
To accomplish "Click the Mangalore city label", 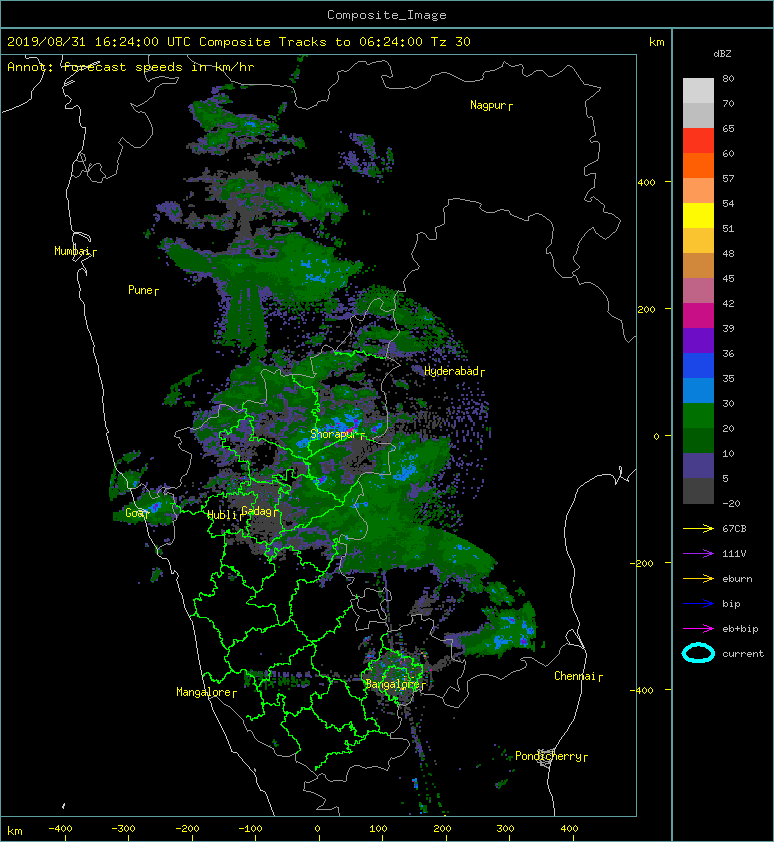I will click(x=206, y=693).
